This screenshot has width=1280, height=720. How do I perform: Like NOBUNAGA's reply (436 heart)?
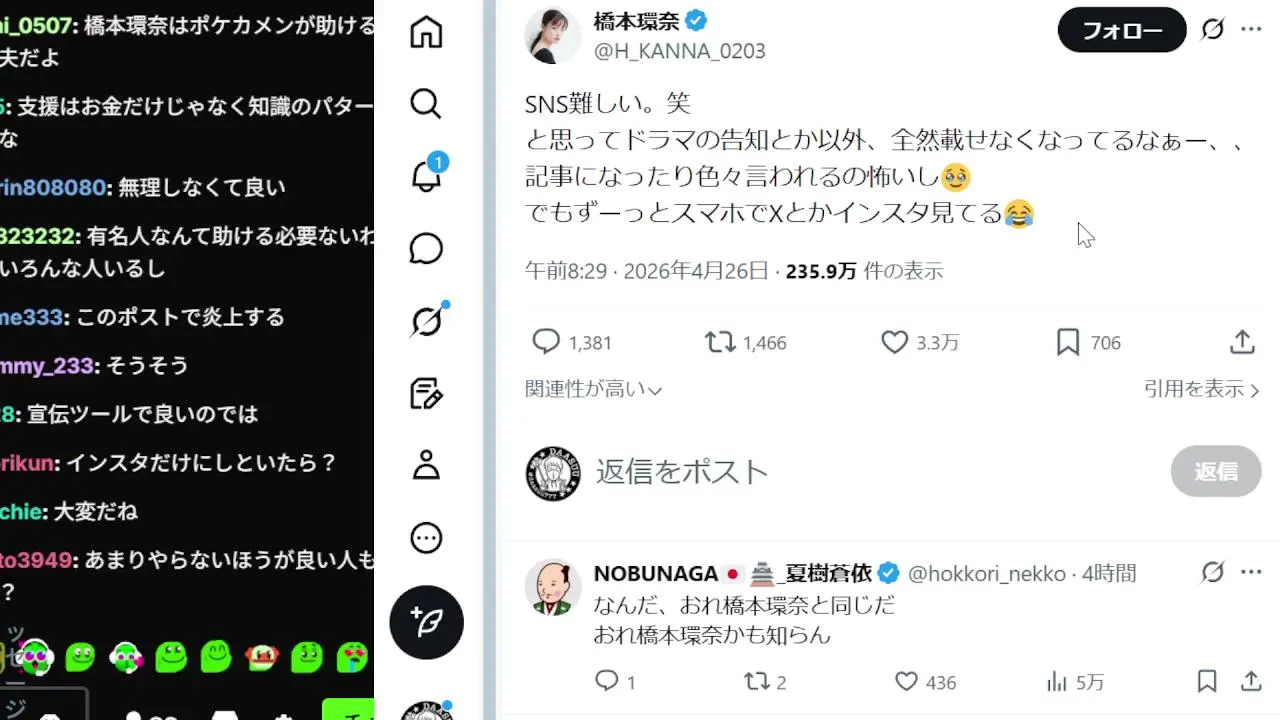[x=925, y=682]
